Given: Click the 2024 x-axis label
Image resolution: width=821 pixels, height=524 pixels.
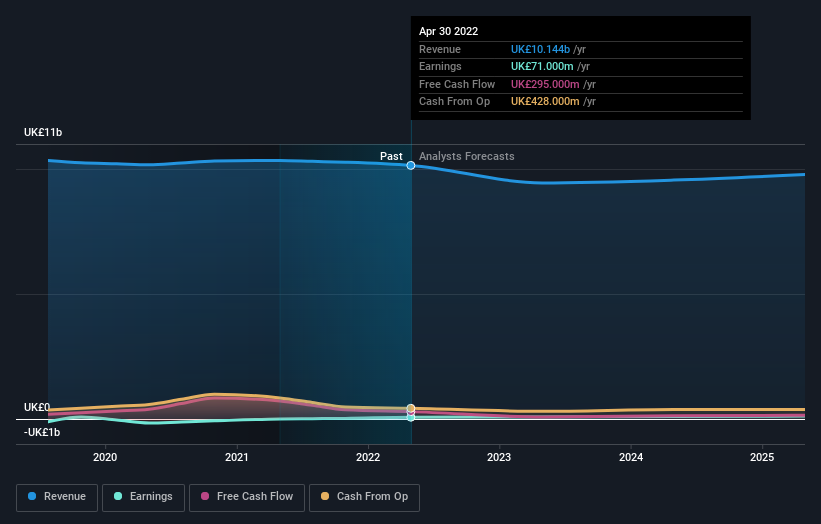Looking at the screenshot, I should click(x=631, y=457).
